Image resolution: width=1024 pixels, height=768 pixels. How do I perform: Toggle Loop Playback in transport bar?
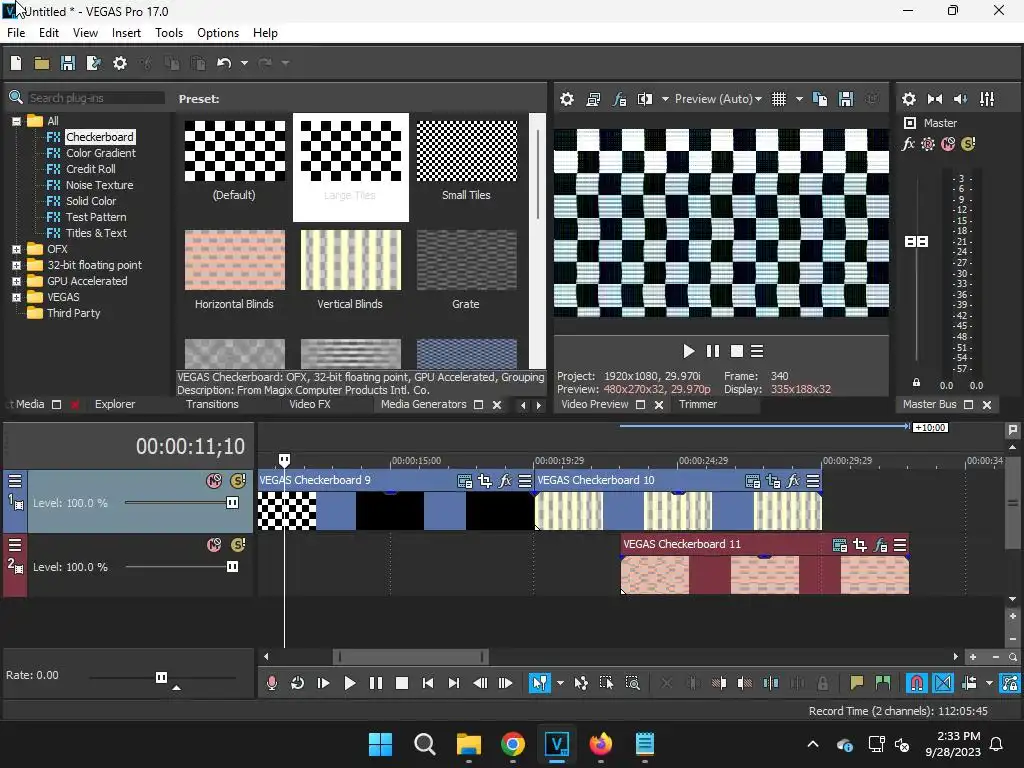(297, 683)
